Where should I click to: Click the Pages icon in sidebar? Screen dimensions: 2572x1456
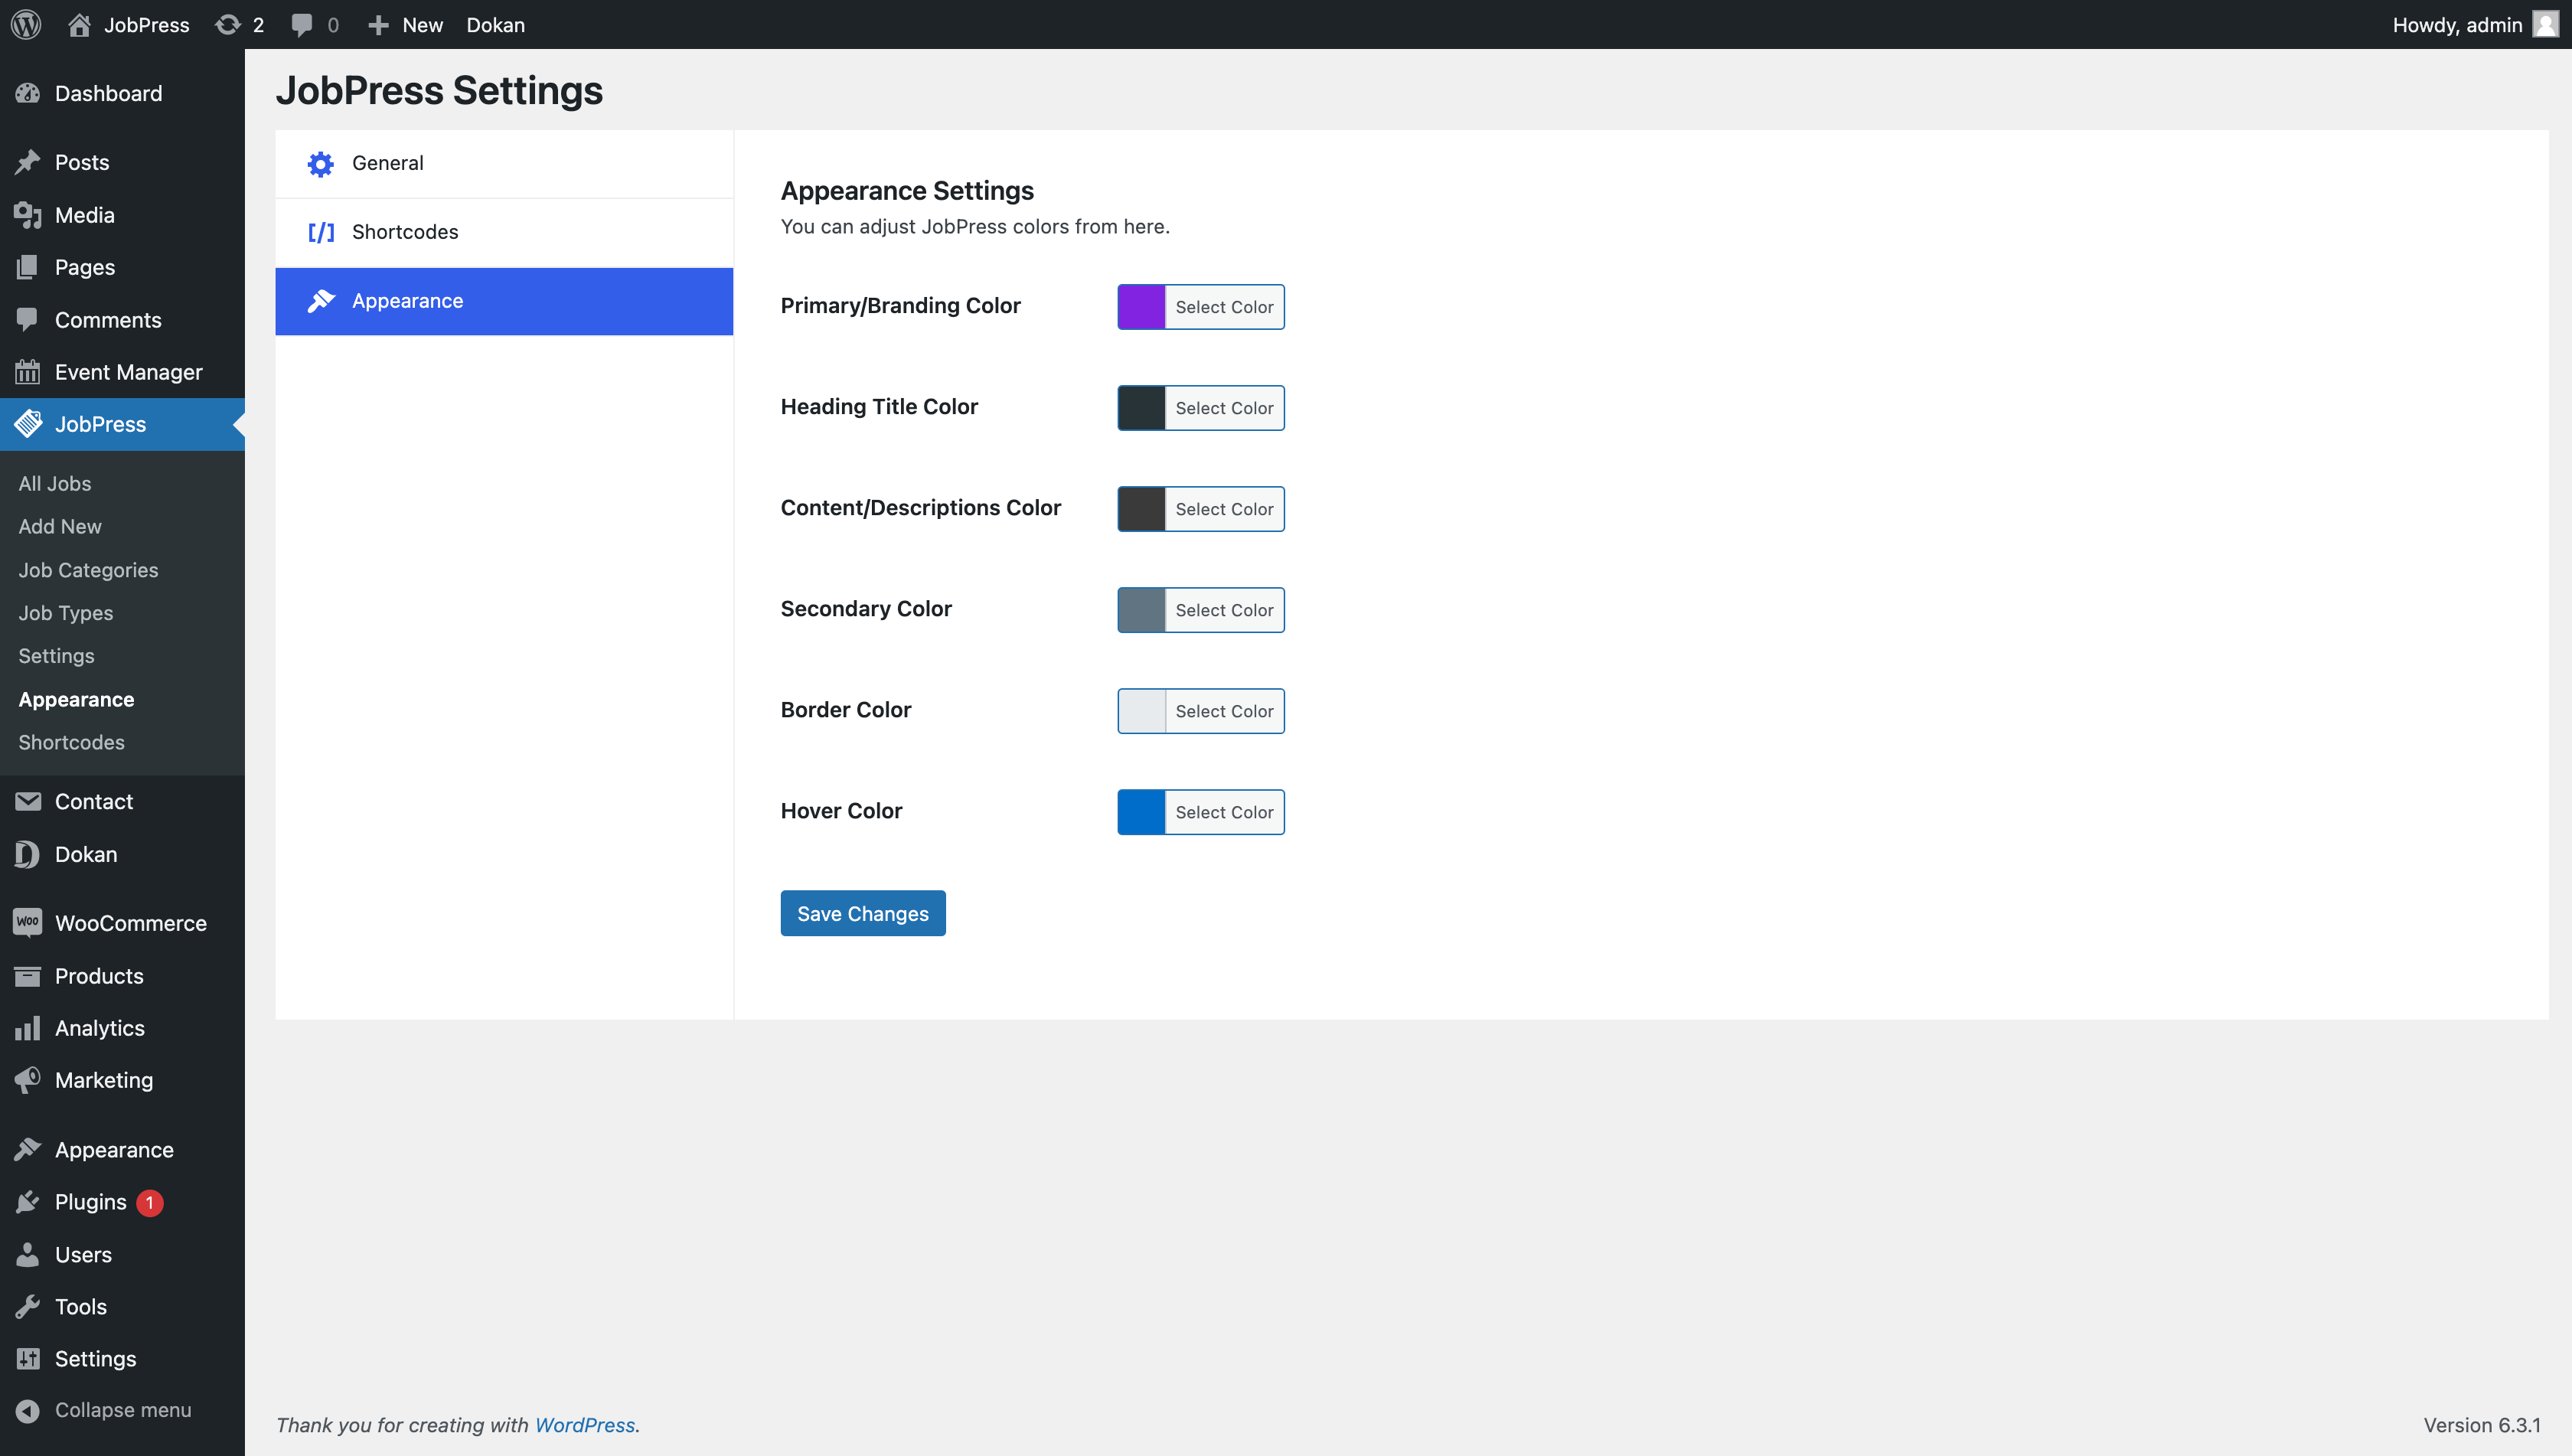pyautogui.click(x=28, y=267)
